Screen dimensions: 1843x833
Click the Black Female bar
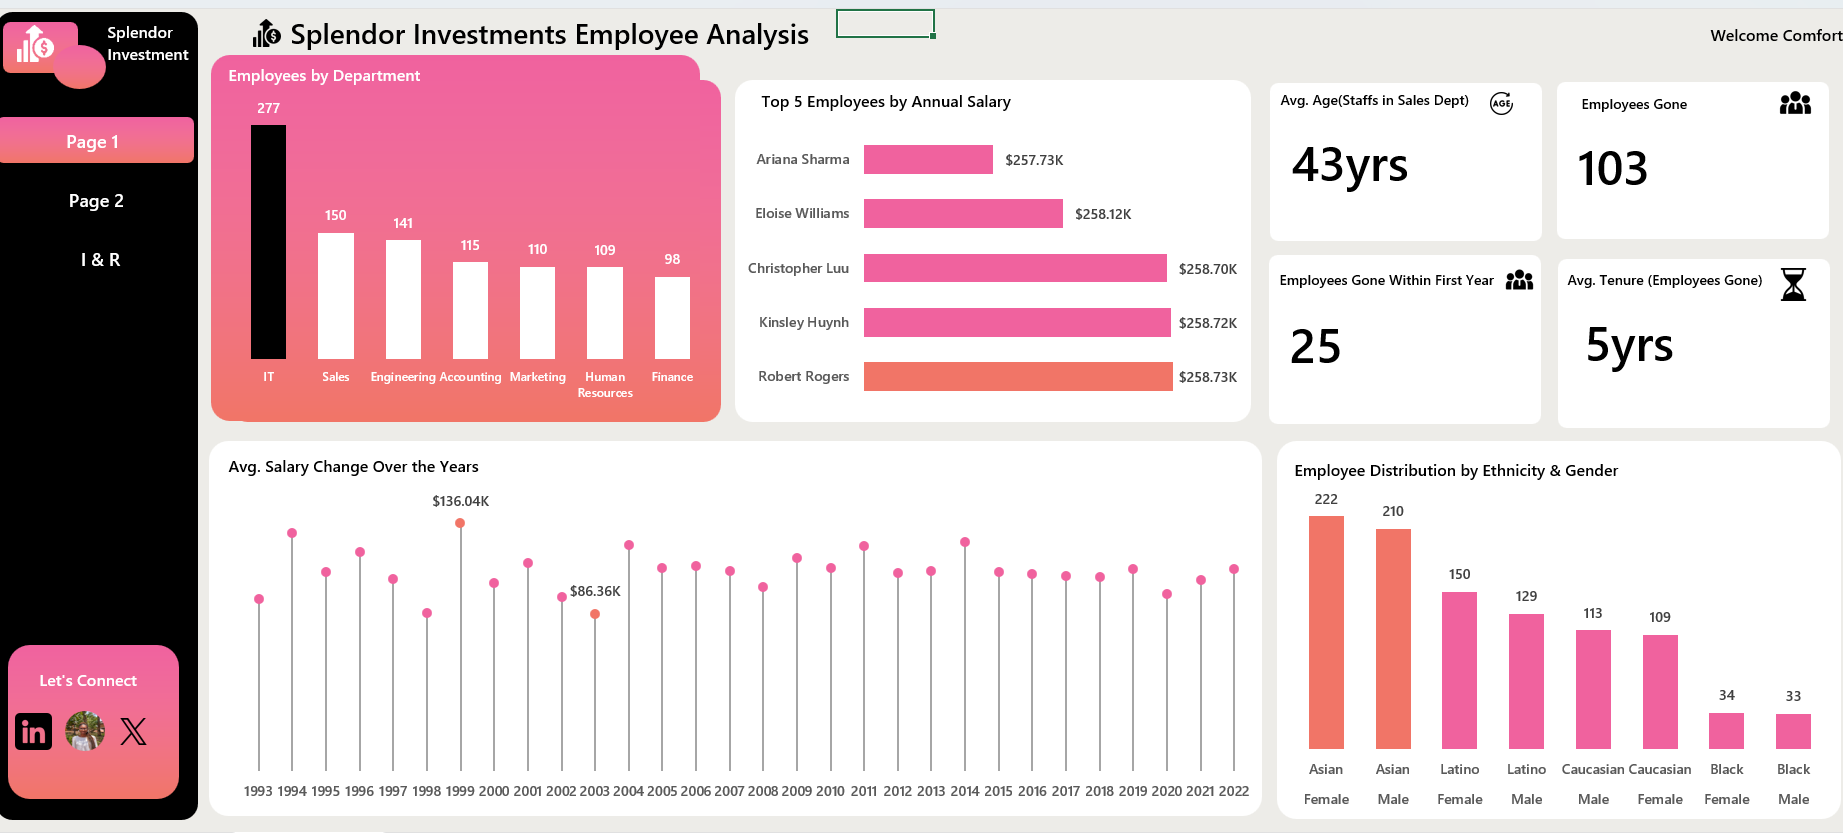point(1726,731)
